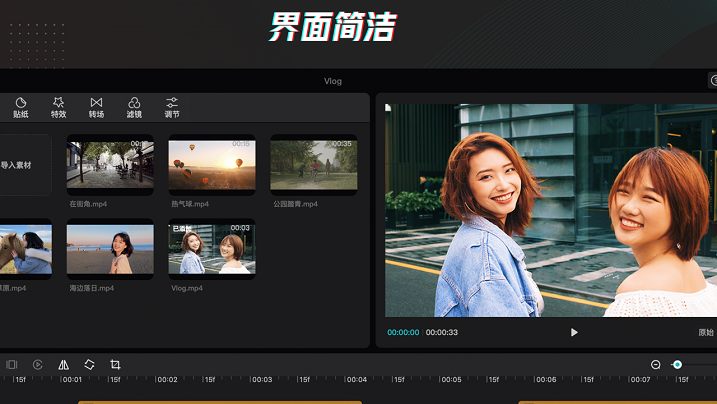717x404 pixels.
Task: Open the 贴纸 stickers panel
Action: click(20, 107)
